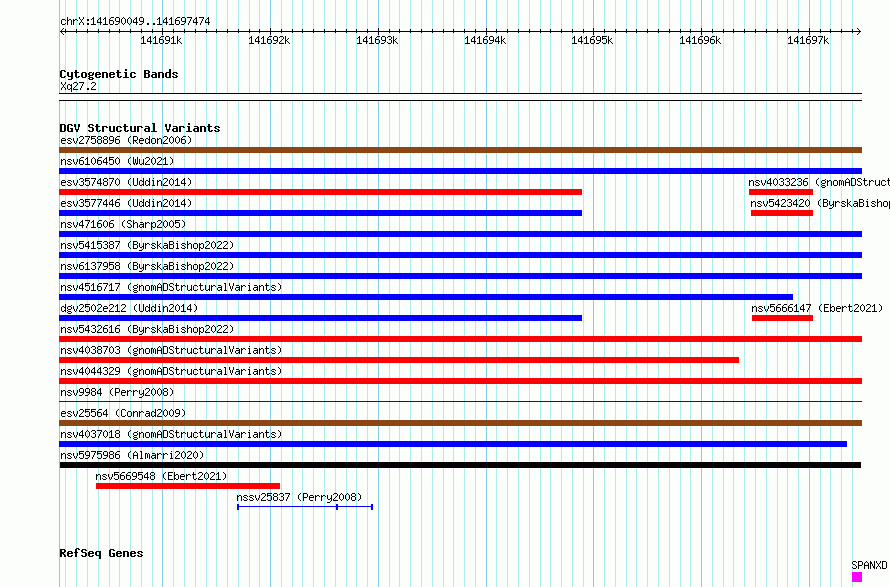Select the brown esv25564 variant bar
The image size is (890, 587).
[x=460, y=423]
